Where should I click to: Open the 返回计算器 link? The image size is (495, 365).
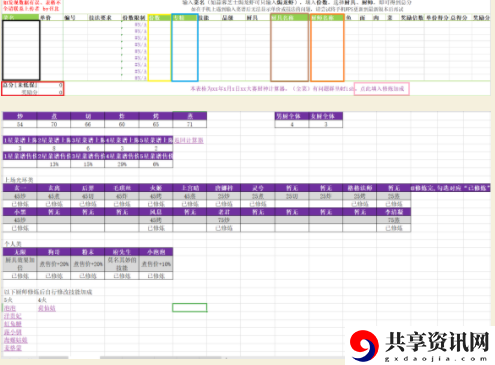189,140
